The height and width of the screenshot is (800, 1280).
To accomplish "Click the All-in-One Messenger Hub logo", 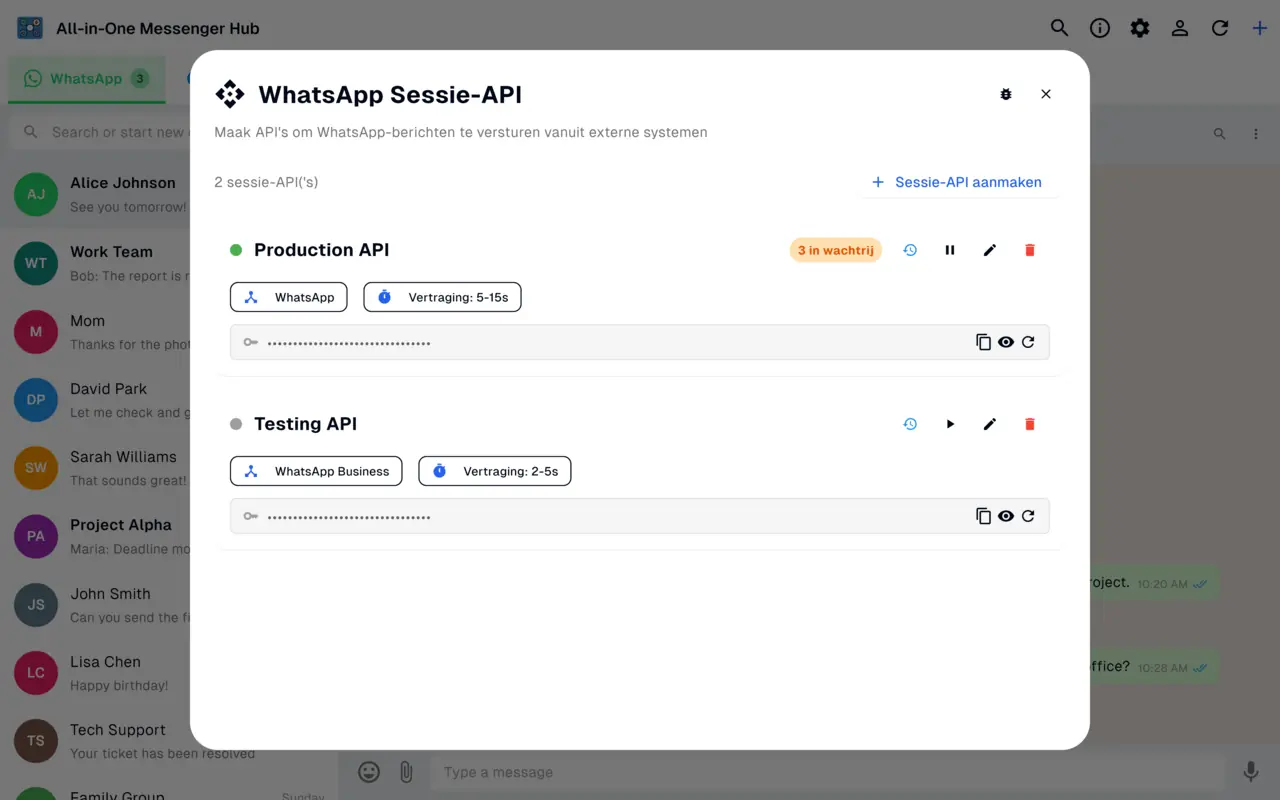I will (x=30, y=28).
